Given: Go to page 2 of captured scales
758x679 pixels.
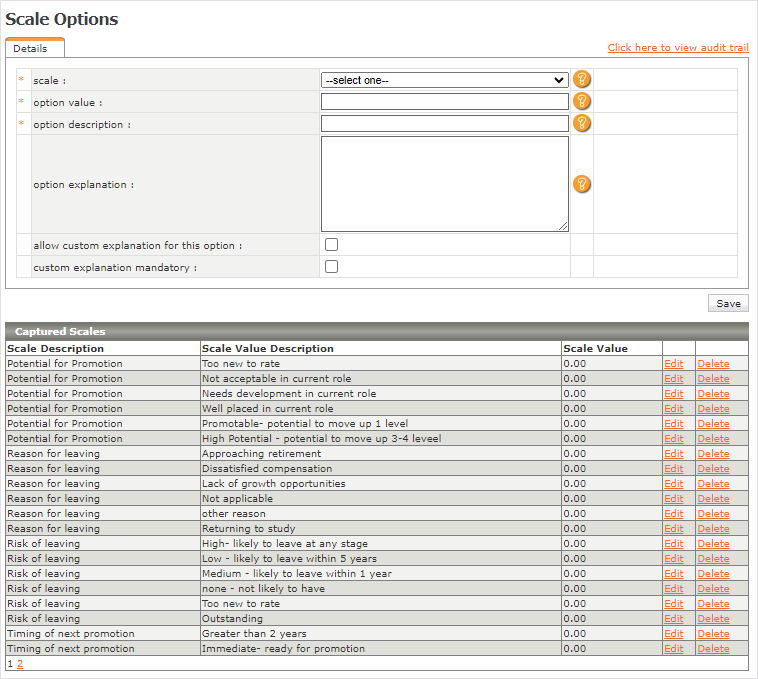Looking at the screenshot, I should click(x=20, y=664).
